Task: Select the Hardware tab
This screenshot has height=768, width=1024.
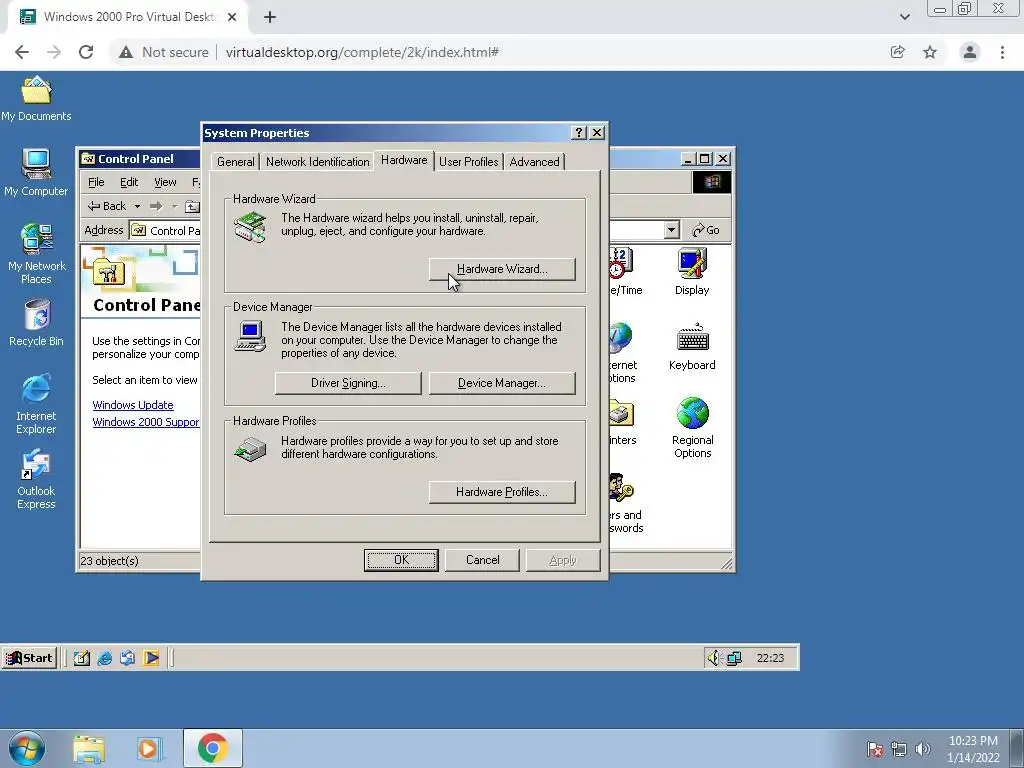Action: pos(404,160)
